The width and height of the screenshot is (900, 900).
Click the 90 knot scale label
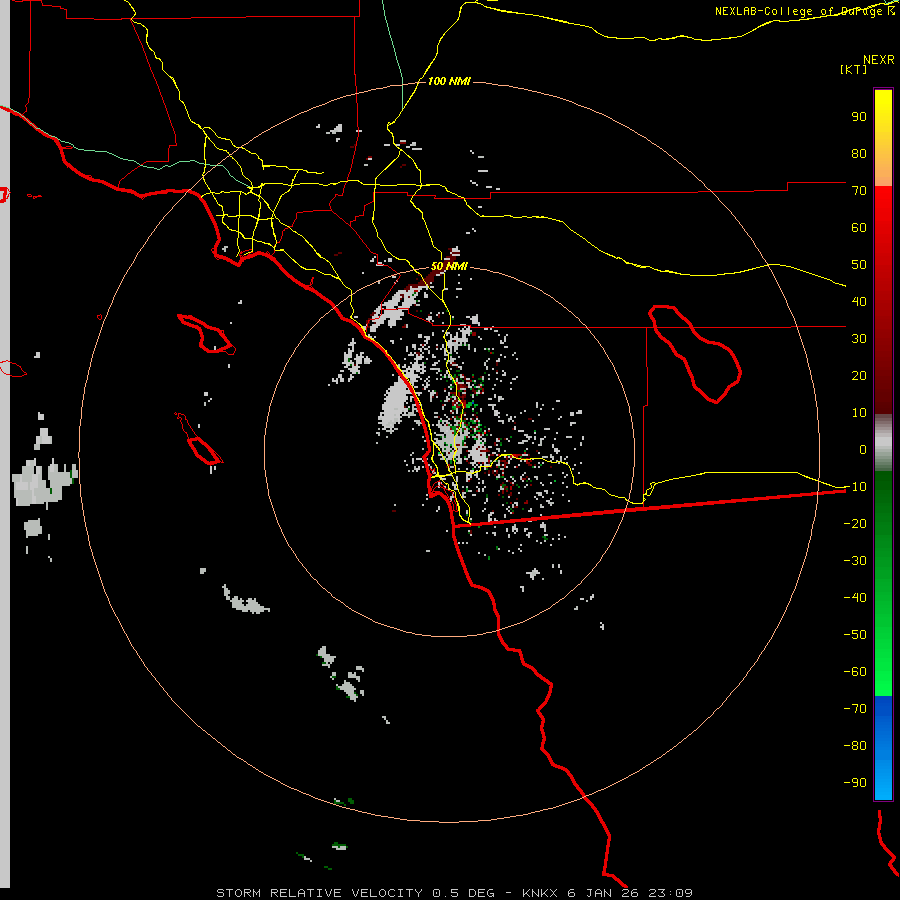[x=859, y=117]
